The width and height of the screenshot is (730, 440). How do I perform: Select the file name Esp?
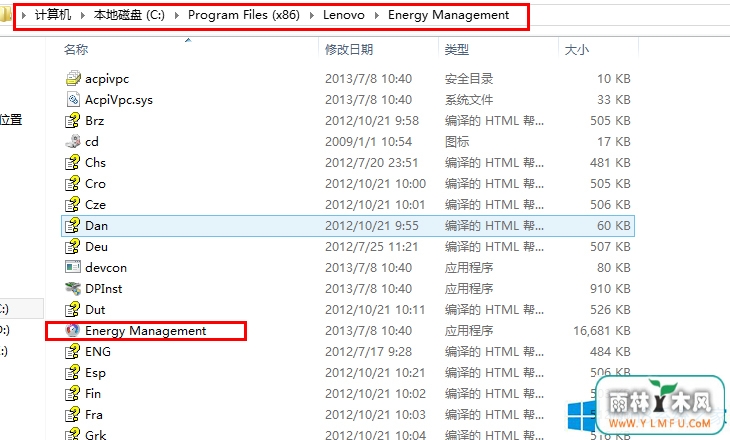[x=95, y=373]
